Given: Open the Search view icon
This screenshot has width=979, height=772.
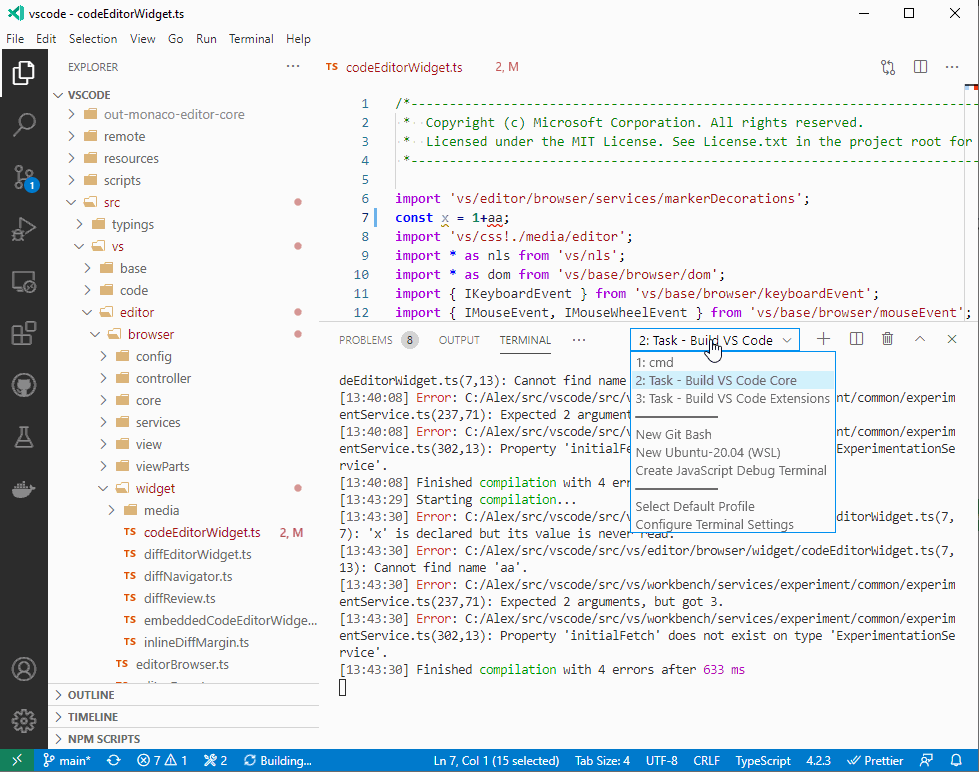Looking at the screenshot, I should (x=24, y=125).
